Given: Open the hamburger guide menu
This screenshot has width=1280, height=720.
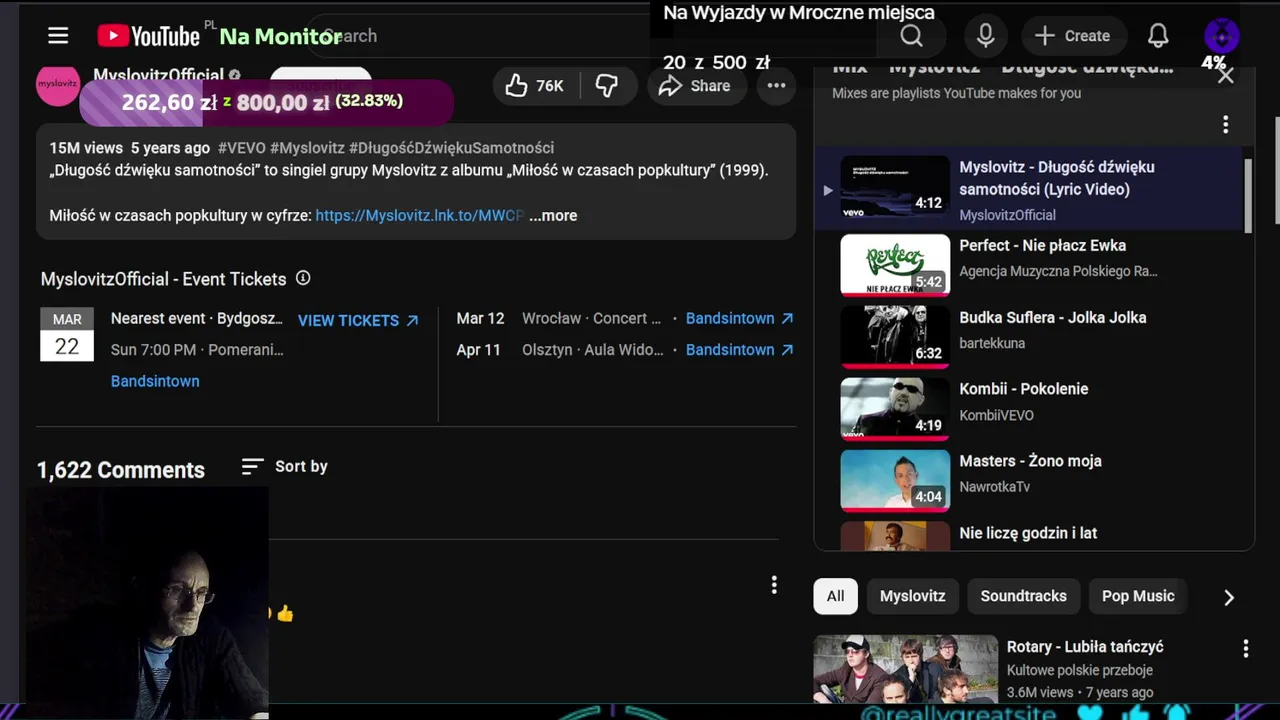Looking at the screenshot, I should click(x=58, y=36).
